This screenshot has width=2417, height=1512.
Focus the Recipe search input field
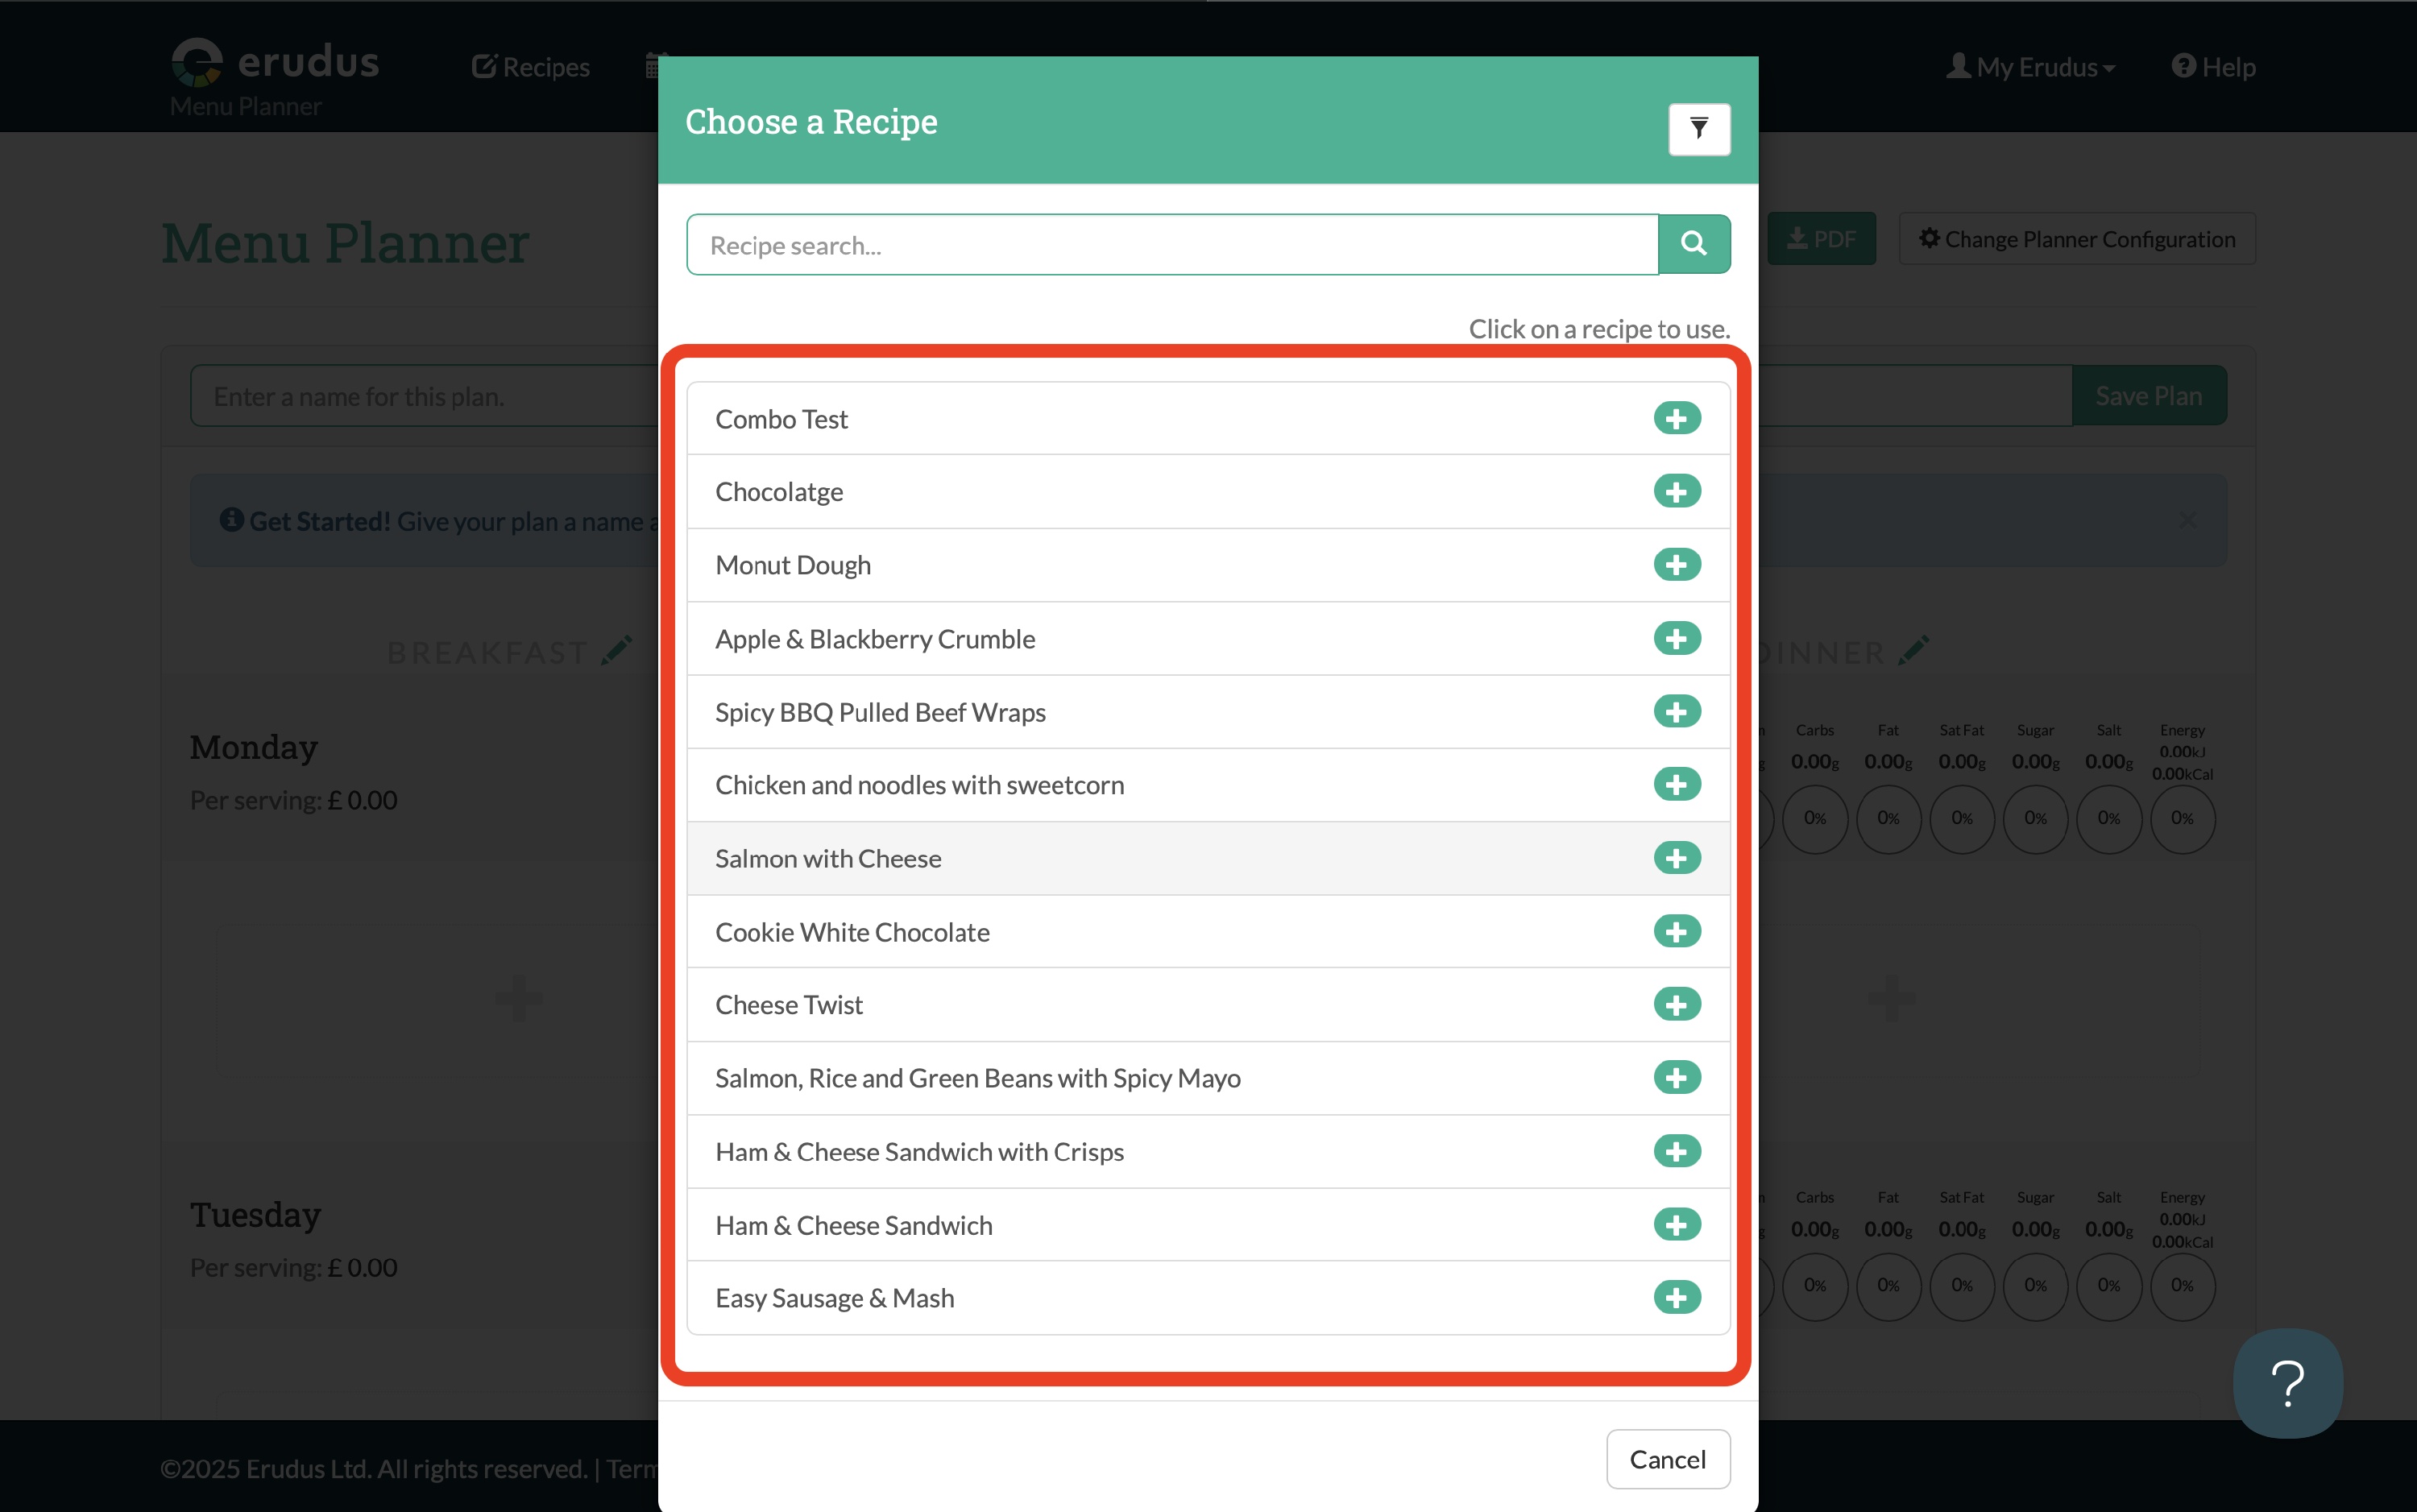coord(1171,245)
